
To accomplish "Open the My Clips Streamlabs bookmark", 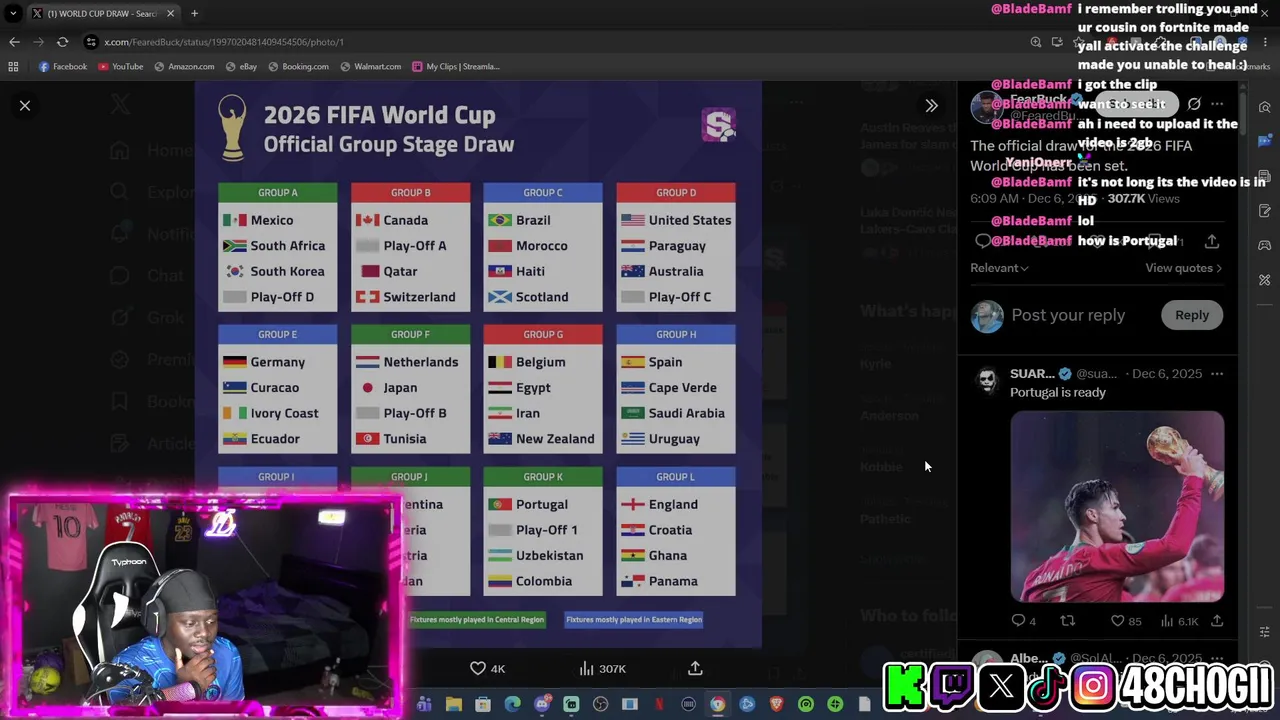I will point(455,67).
